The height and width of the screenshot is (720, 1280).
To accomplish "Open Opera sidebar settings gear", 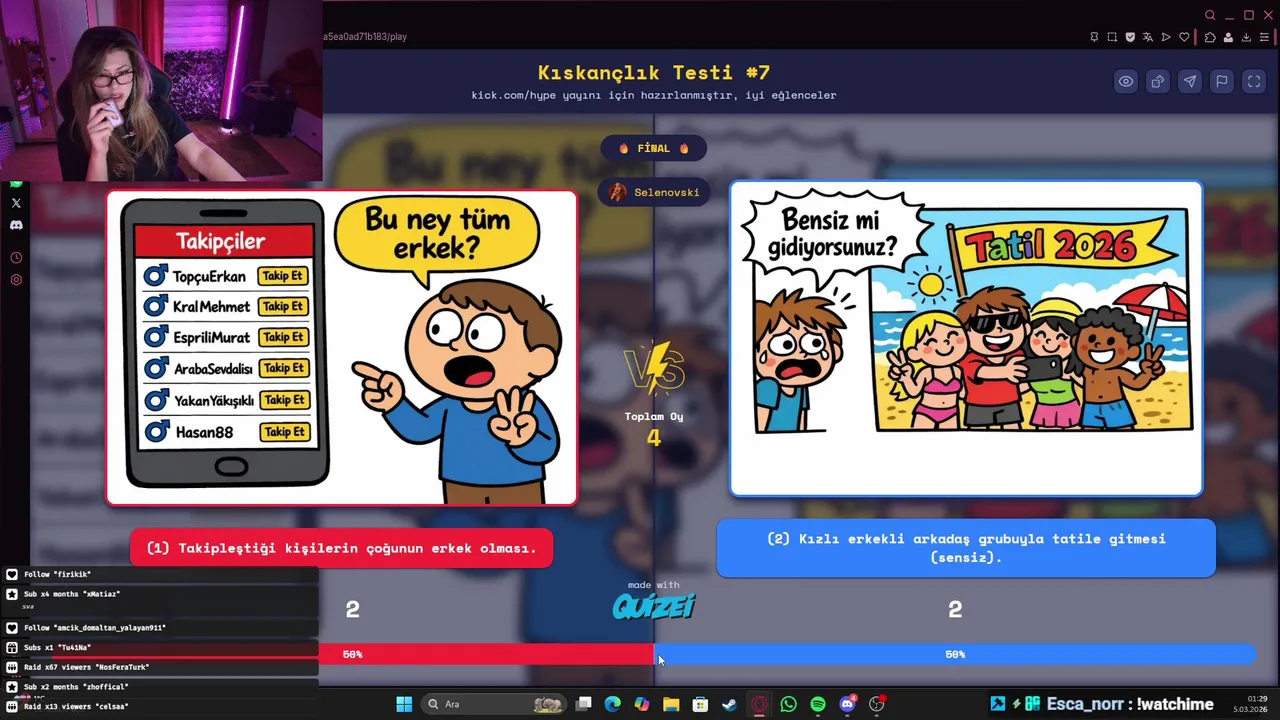I will (16, 280).
